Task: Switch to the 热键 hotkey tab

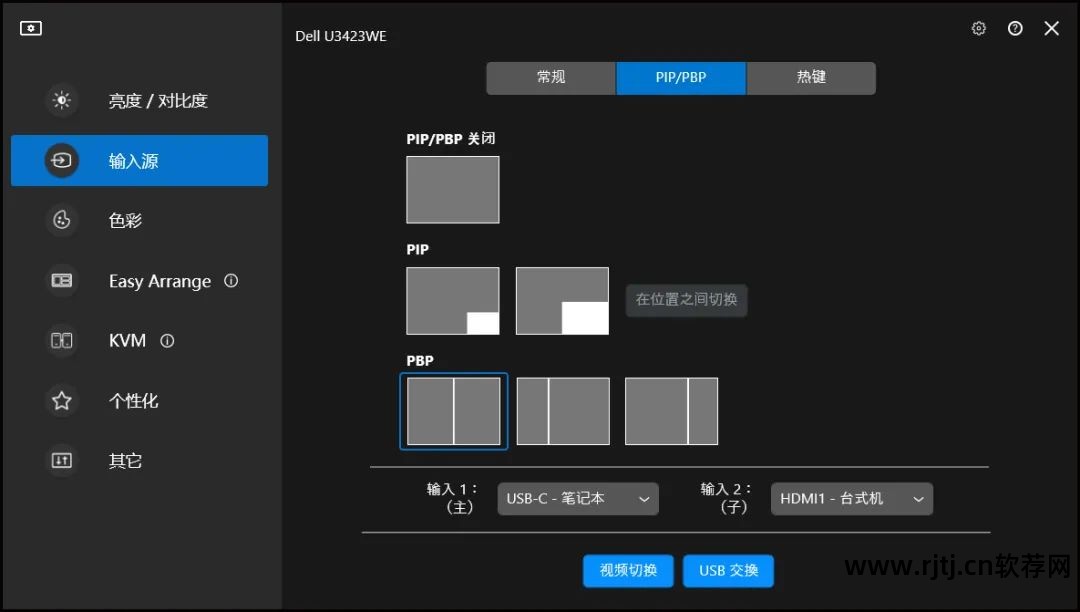Action: [x=811, y=77]
